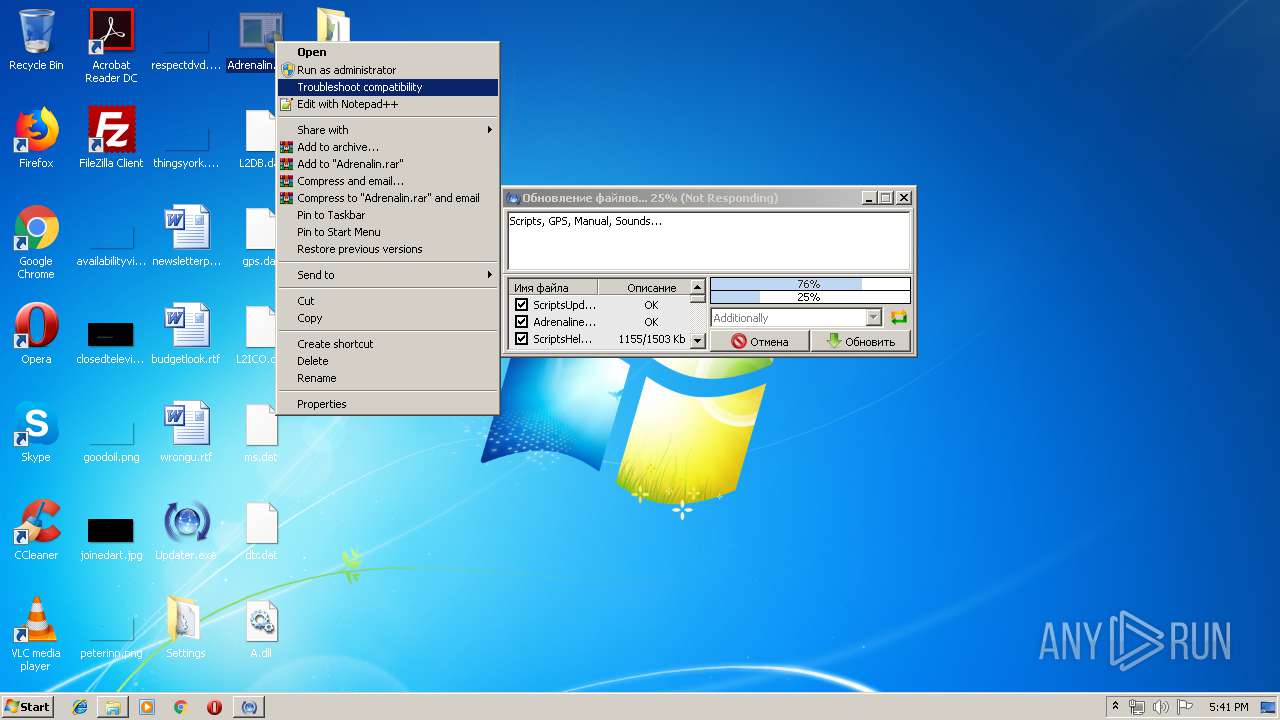This screenshot has height=720, width=1280.
Task: Choose Rename in context menu
Action: [388, 378]
